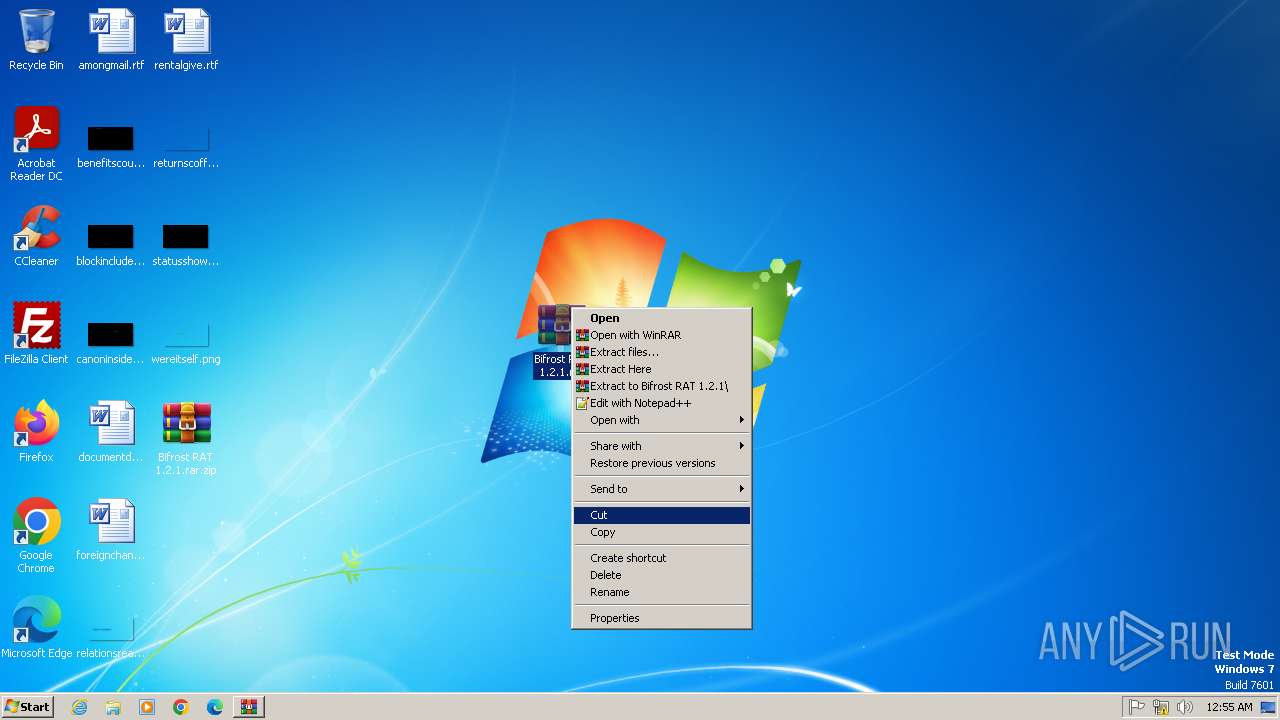The width and height of the screenshot is (1280, 720).
Task: Expand the Open with submenu
Action: pos(661,420)
